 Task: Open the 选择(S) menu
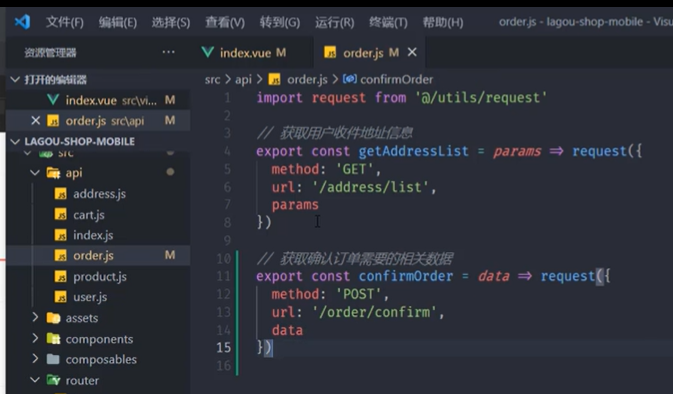[x=171, y=22]
